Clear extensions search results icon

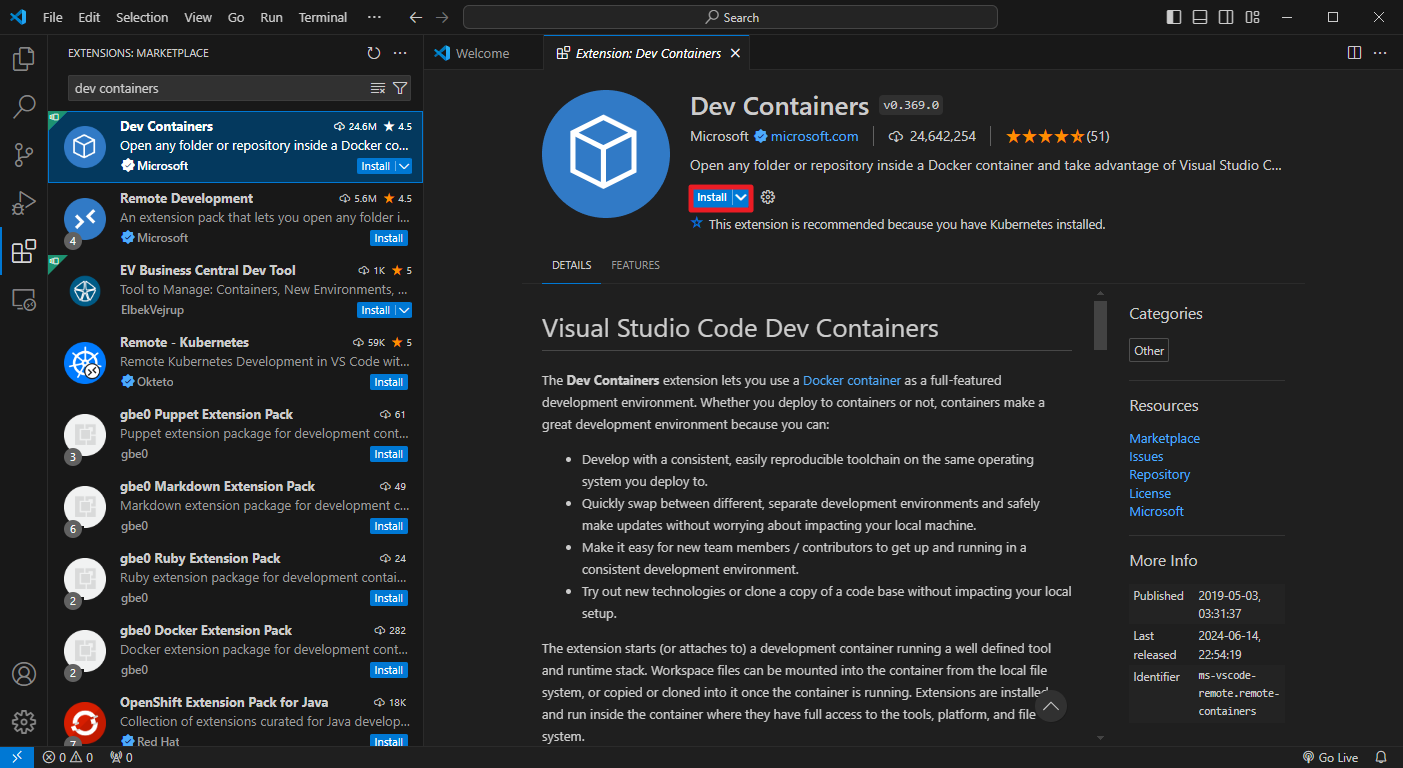click(x=378, y=88)
